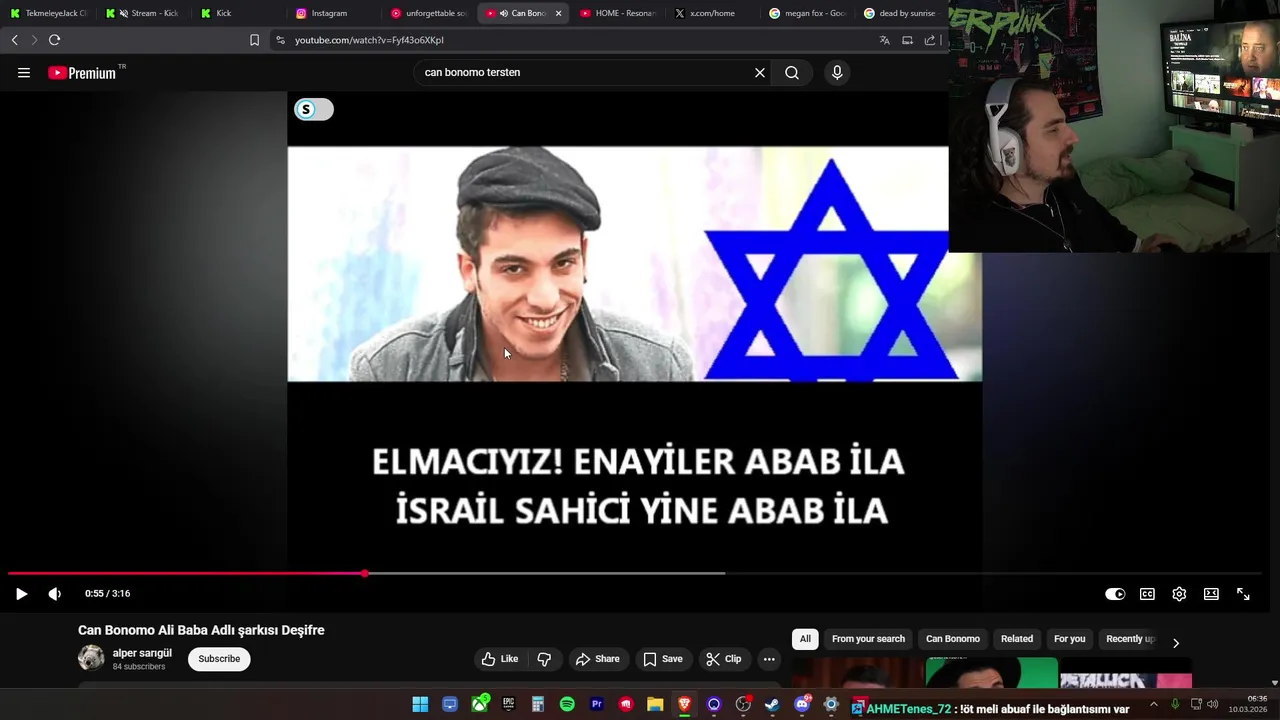This screenshot has height=720, width=1280.
Task: Toggle autoplay switch in player
Action: tap(1115, 594)
